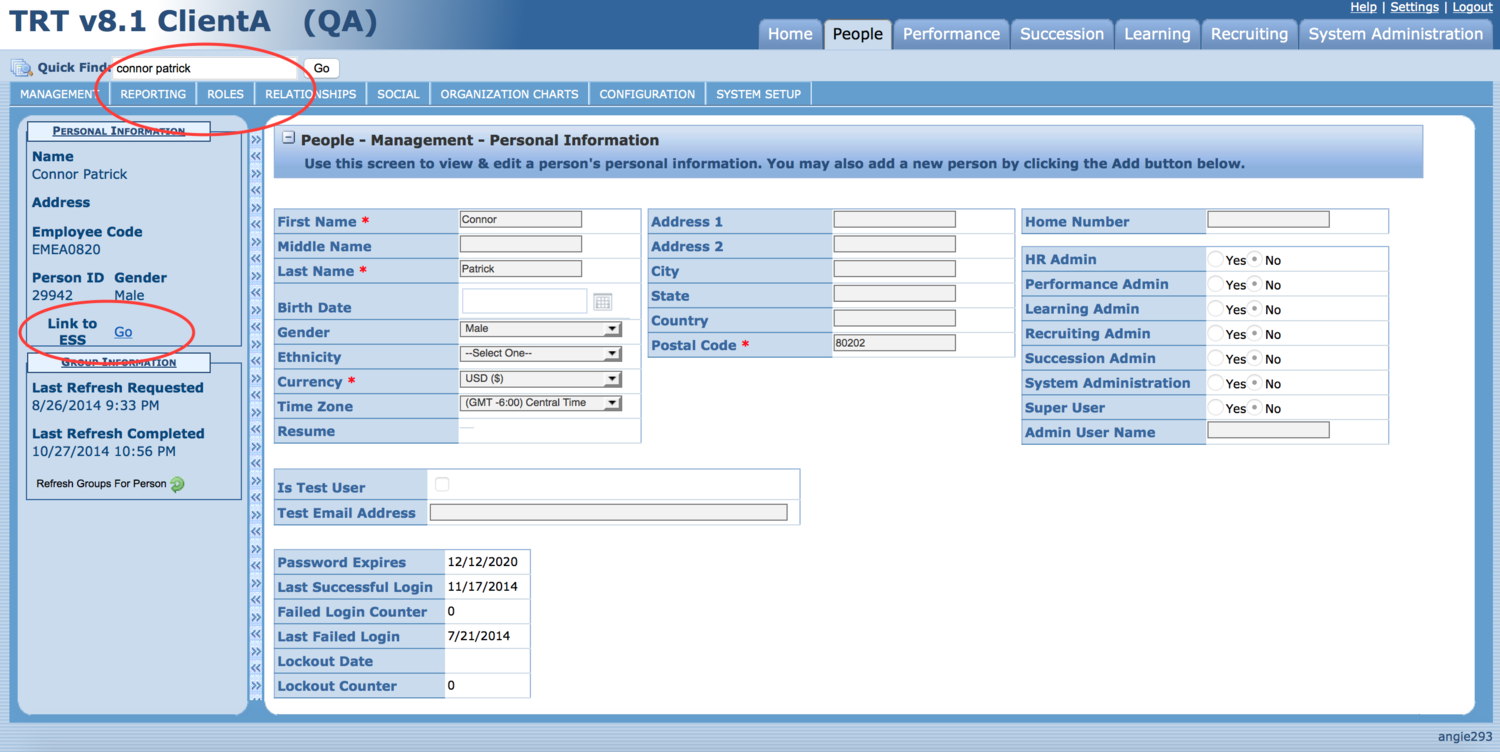Image resolution: width=1500 pixels, height=752 pixels.
Task: Click the First Name field
Action: coord(520,219)
